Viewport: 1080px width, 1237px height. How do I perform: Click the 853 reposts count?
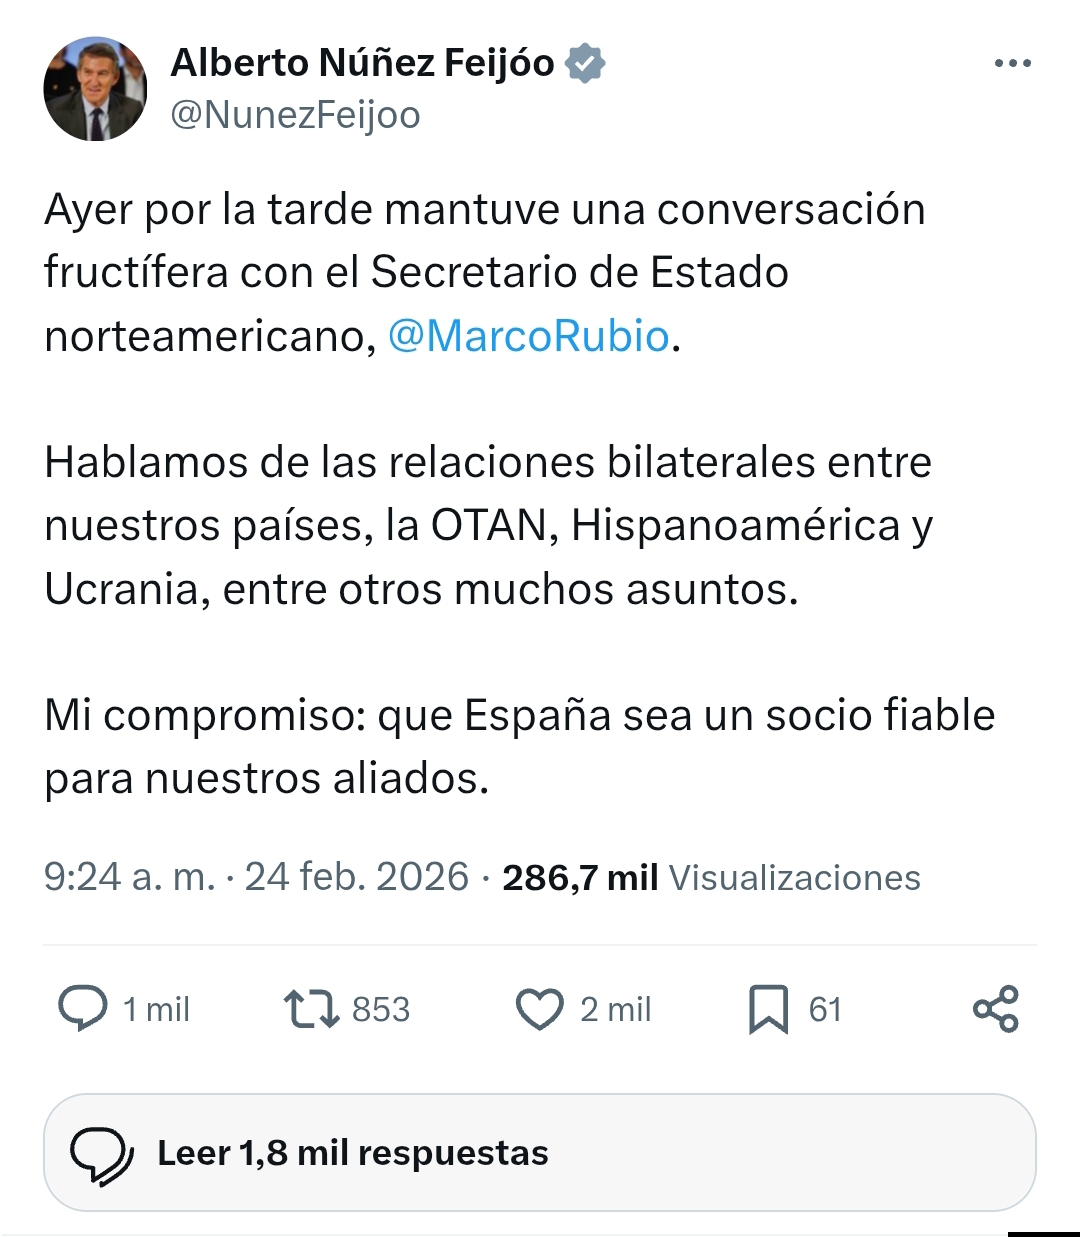pos(381,1010)
